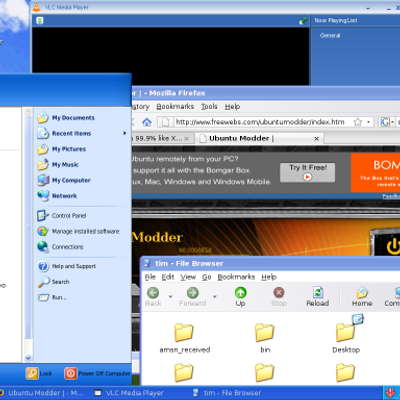Click Forward in File Browser toolbar
Image resolution: width=400 pixels, height=400 pixels.
click(x=192, y=297)
